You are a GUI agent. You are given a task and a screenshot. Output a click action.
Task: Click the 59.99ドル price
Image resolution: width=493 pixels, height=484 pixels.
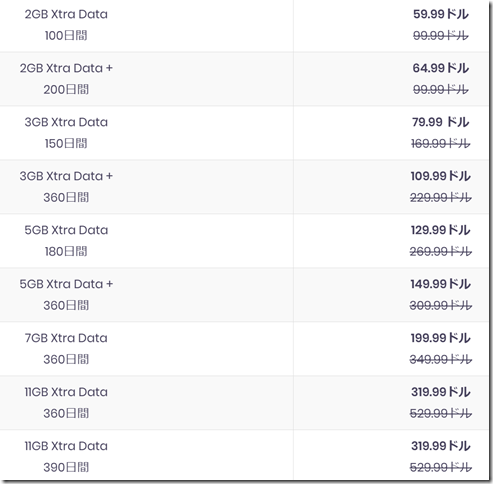pyautogui.click(x=441, y=14)
